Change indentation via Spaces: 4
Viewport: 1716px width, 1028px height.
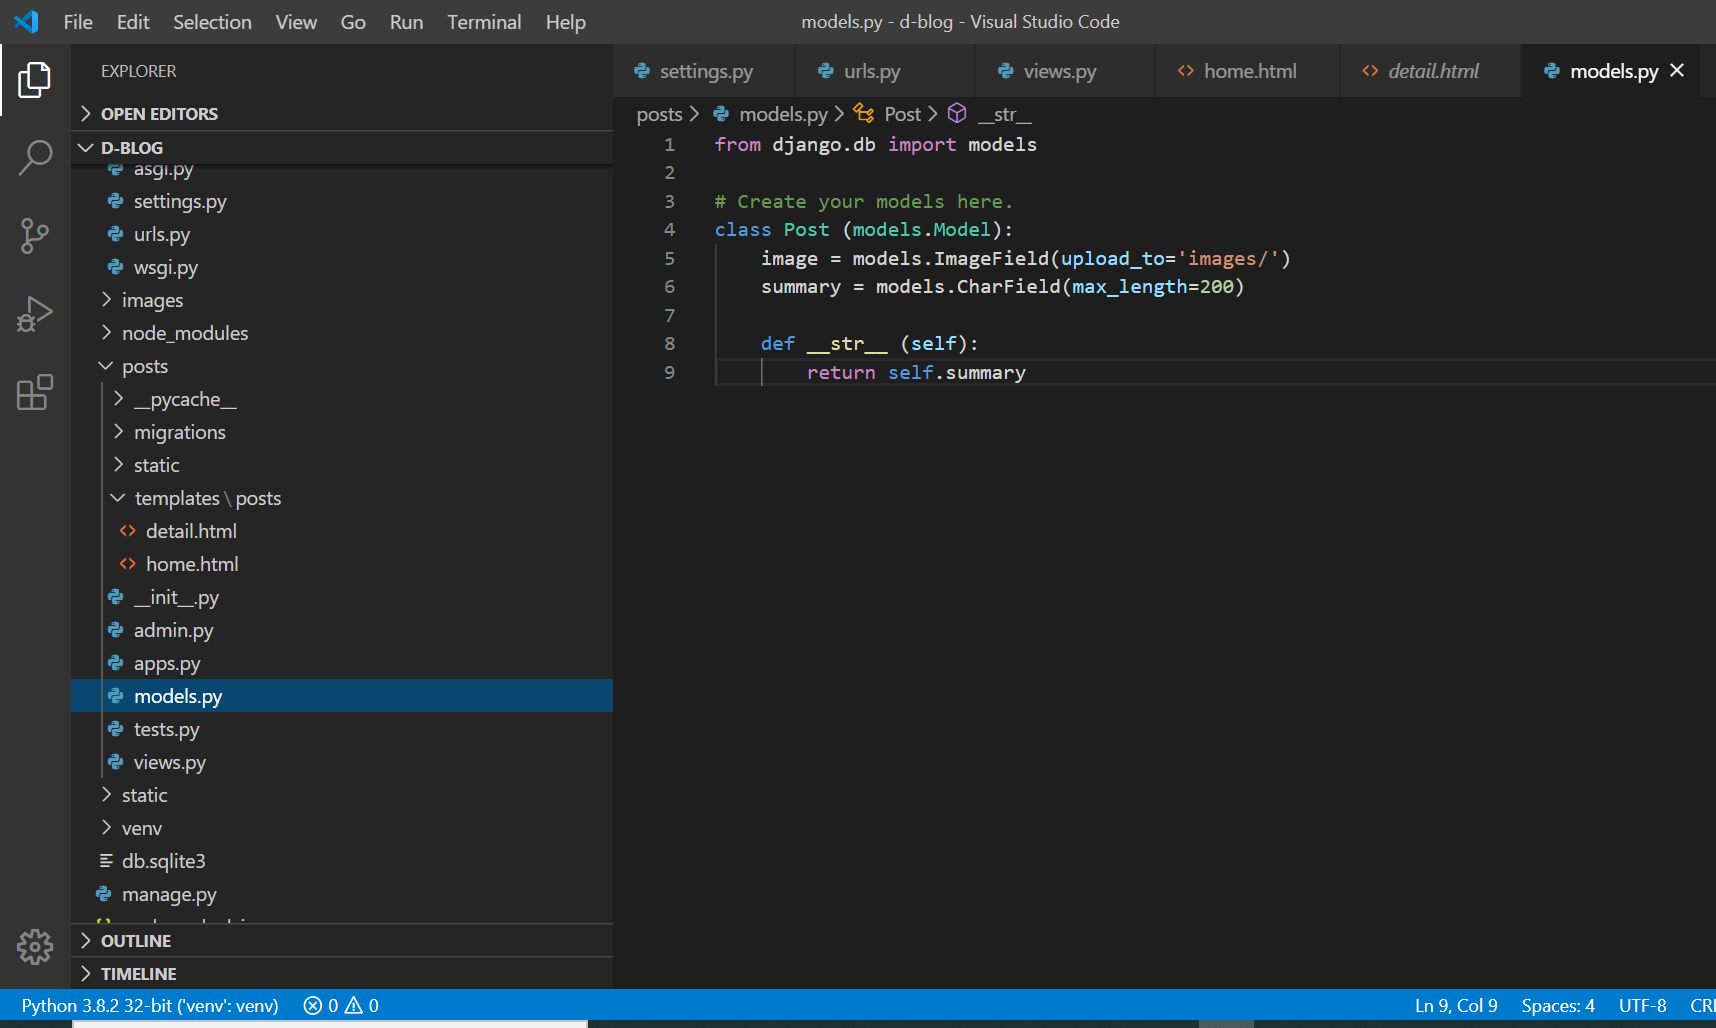click(x=1558, y=1005)
